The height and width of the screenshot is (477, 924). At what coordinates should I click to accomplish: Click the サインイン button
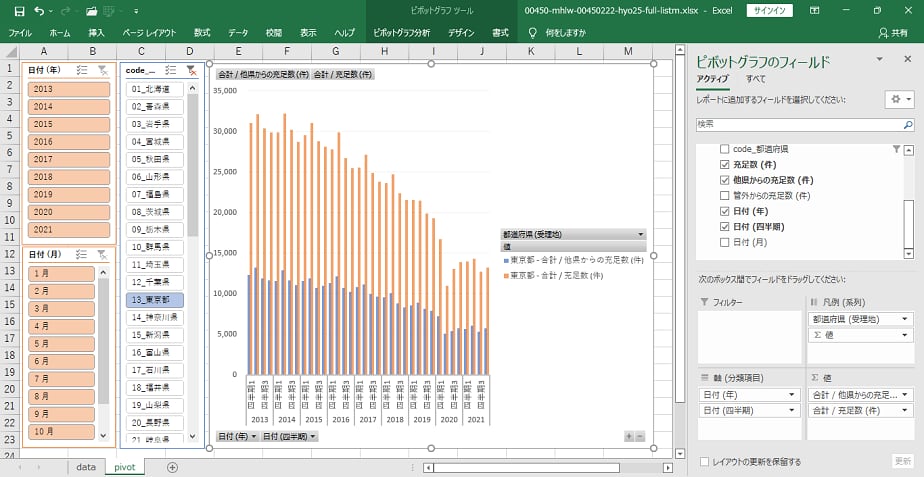(768, 11)
